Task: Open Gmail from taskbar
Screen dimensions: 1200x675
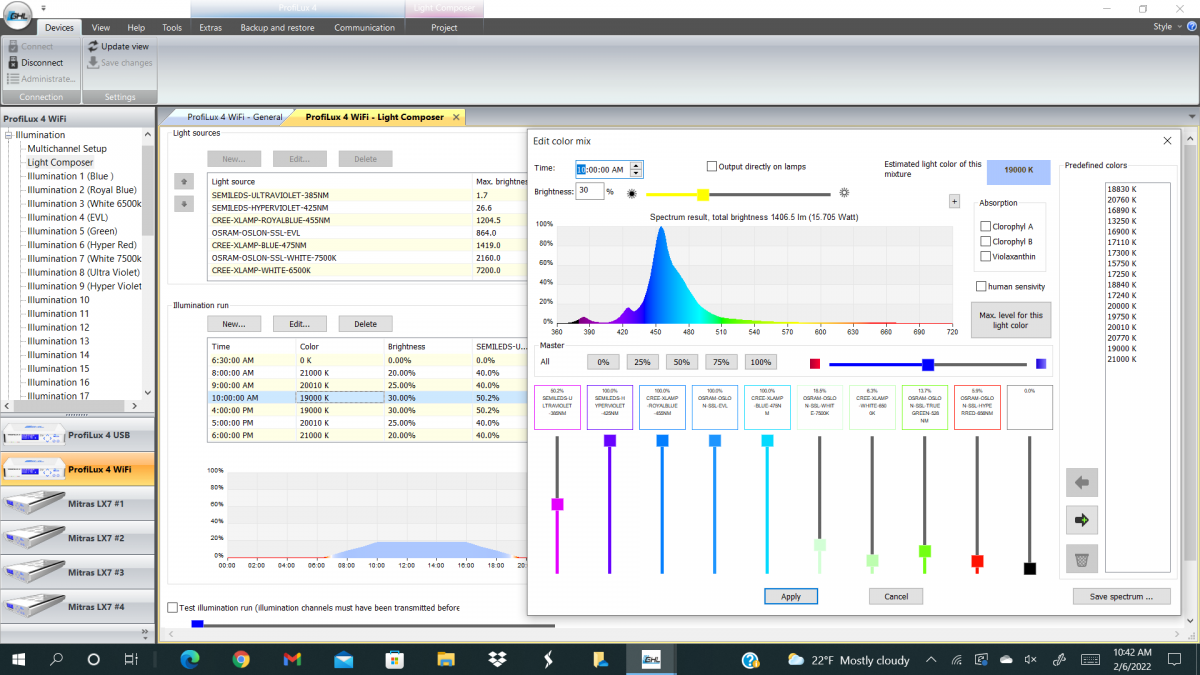Action: pos(292,659)
